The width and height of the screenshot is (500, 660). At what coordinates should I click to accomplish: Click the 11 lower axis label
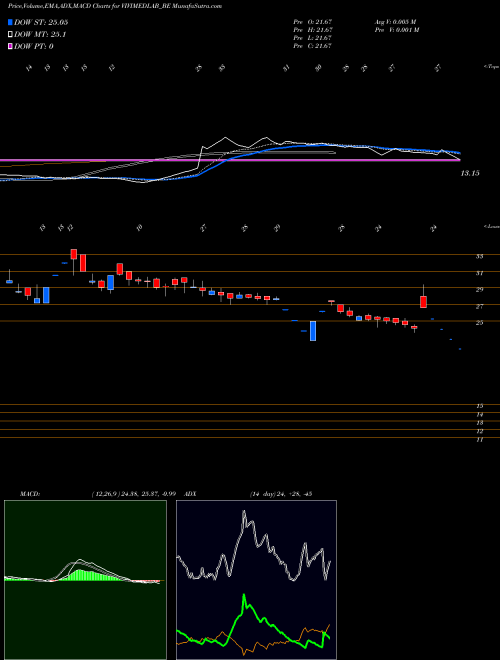coord(479,439)
